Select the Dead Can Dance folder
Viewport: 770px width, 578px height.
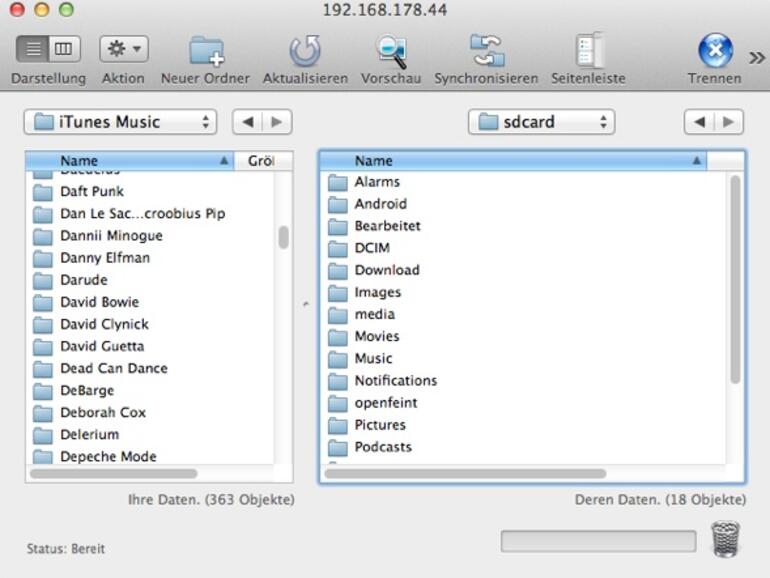(x=149, y=368)
